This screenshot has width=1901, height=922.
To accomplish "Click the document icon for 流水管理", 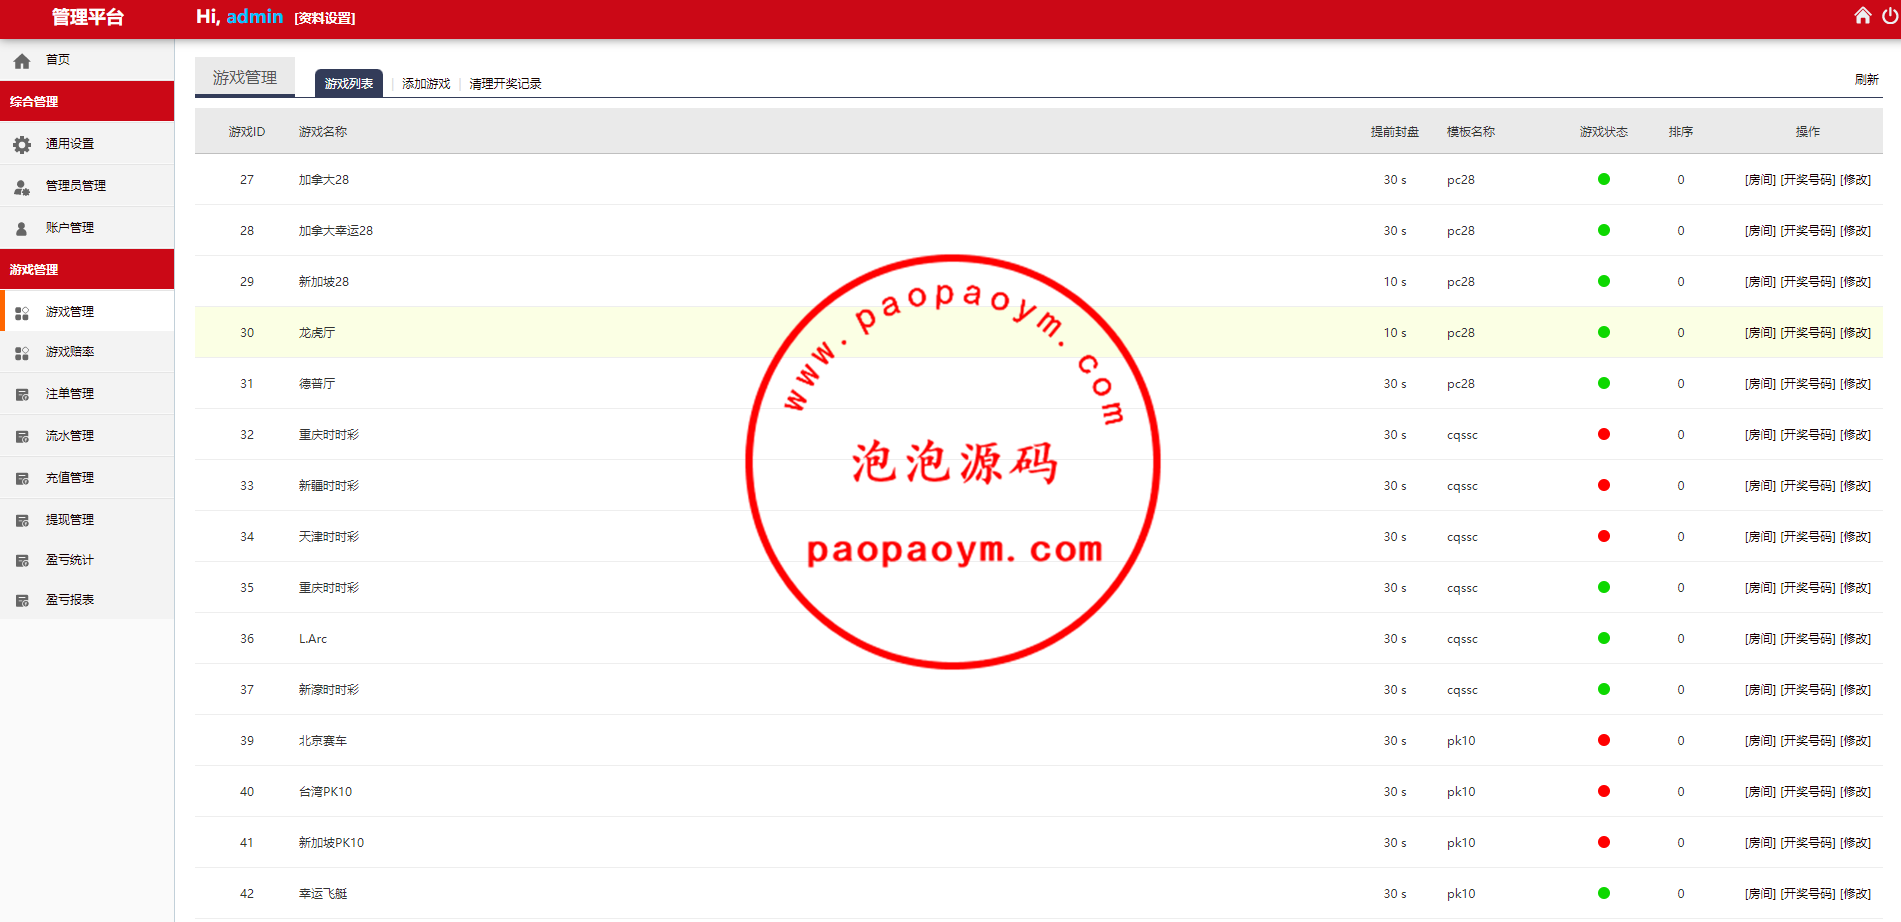I will point(22,437).
